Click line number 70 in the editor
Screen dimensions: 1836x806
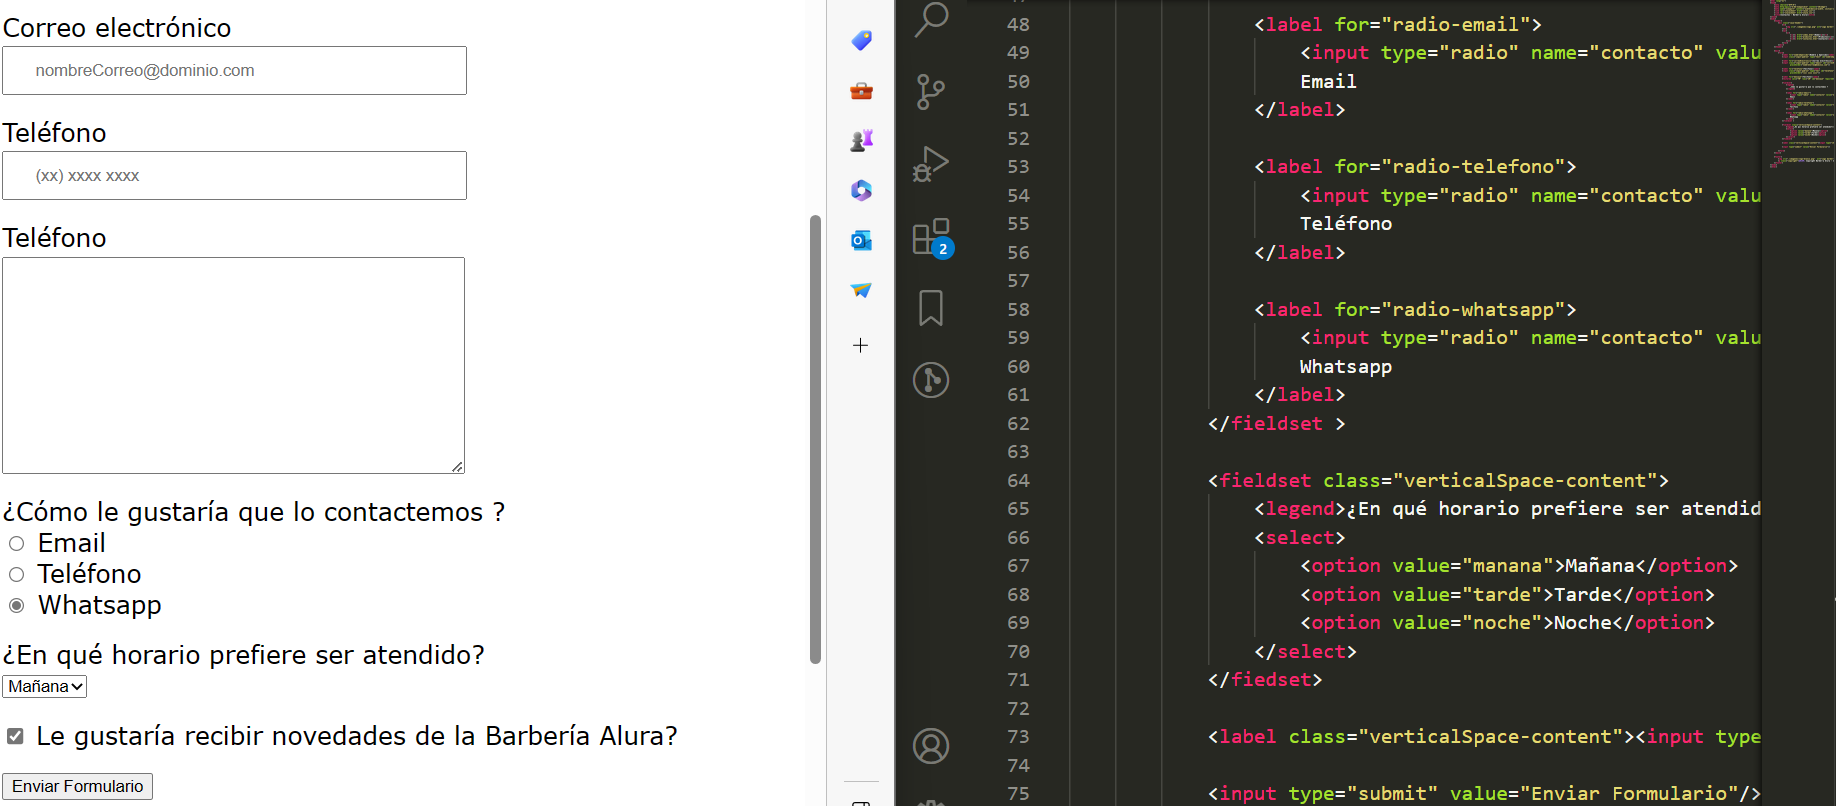coord(1018,652)
